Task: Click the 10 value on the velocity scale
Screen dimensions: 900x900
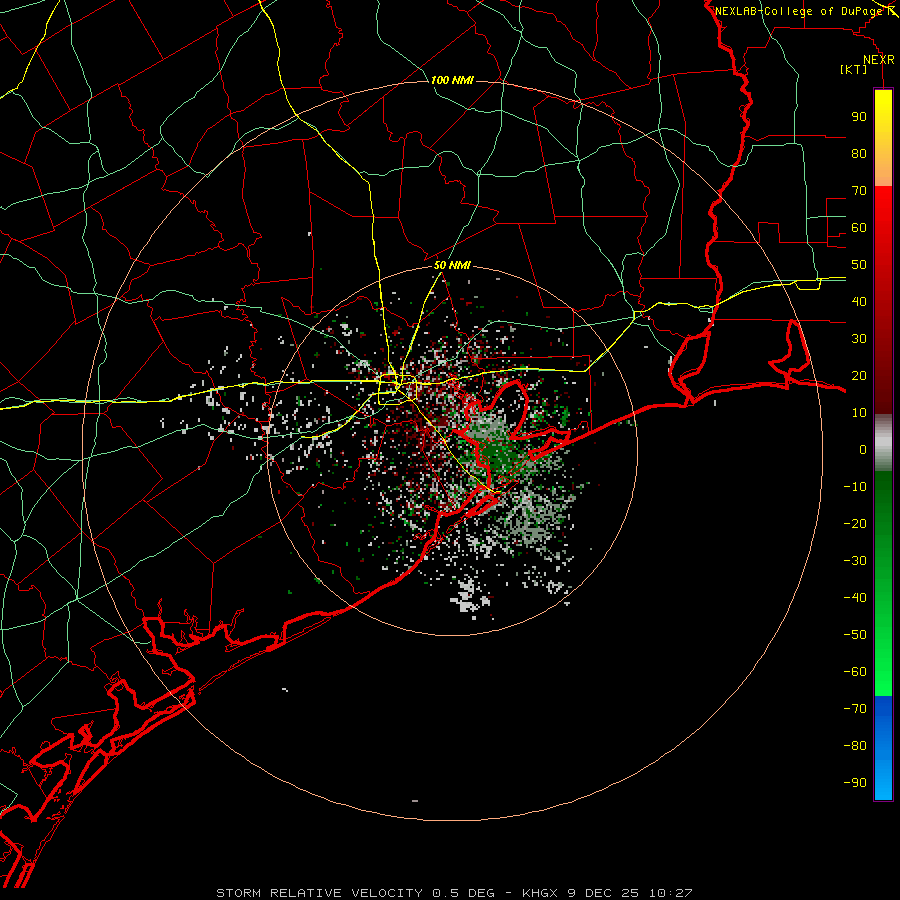Action: (x=859, y=413)
